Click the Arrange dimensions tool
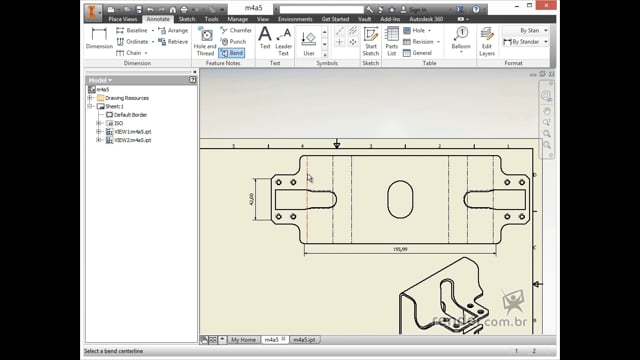The width and height of the screenshot is (640, 360). 173,31
